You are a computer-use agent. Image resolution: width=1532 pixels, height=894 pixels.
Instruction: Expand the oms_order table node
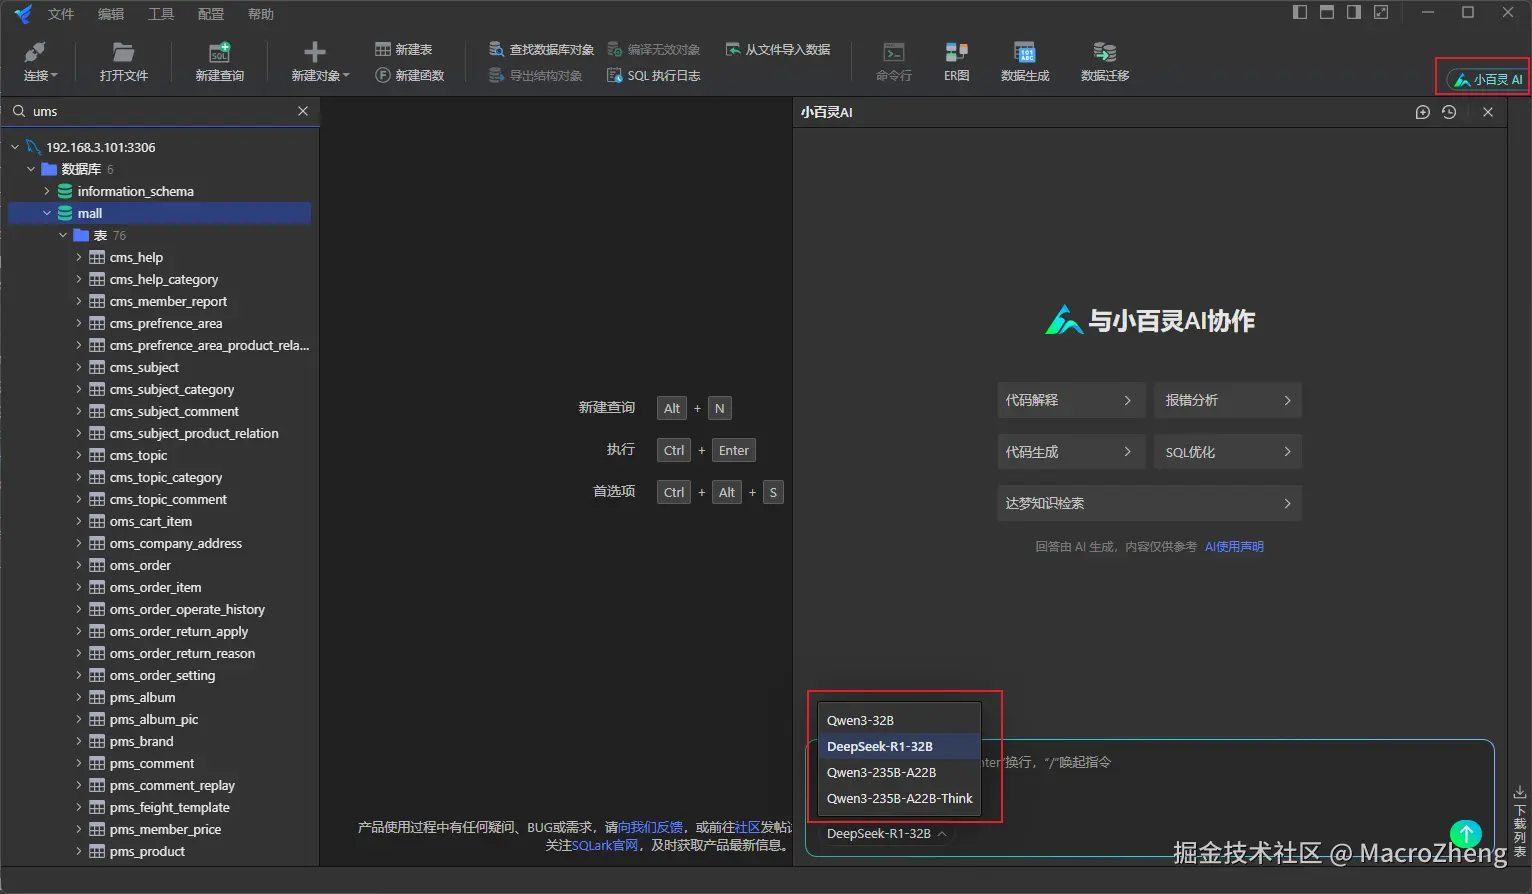click(x=79, y=565)
